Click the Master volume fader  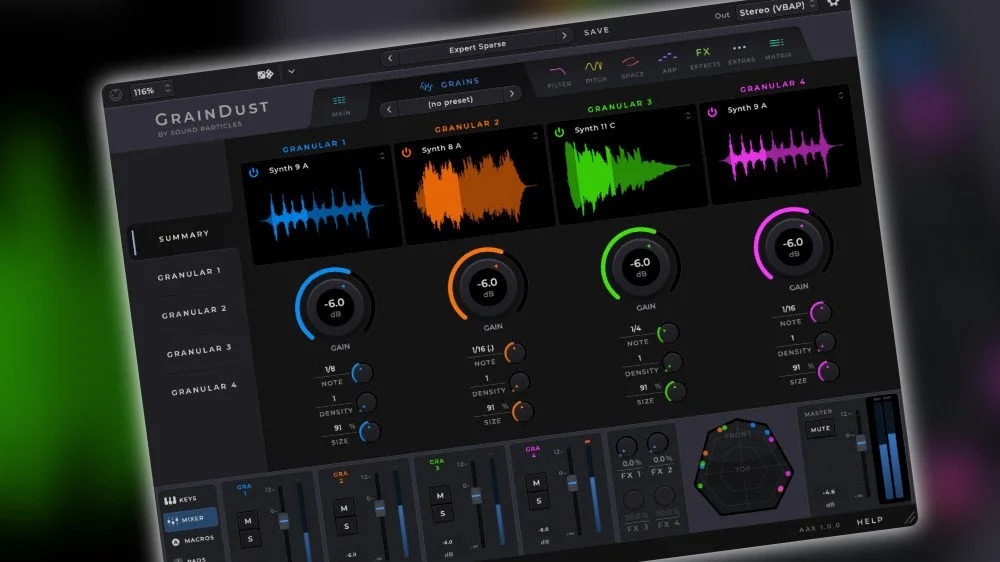861,442
